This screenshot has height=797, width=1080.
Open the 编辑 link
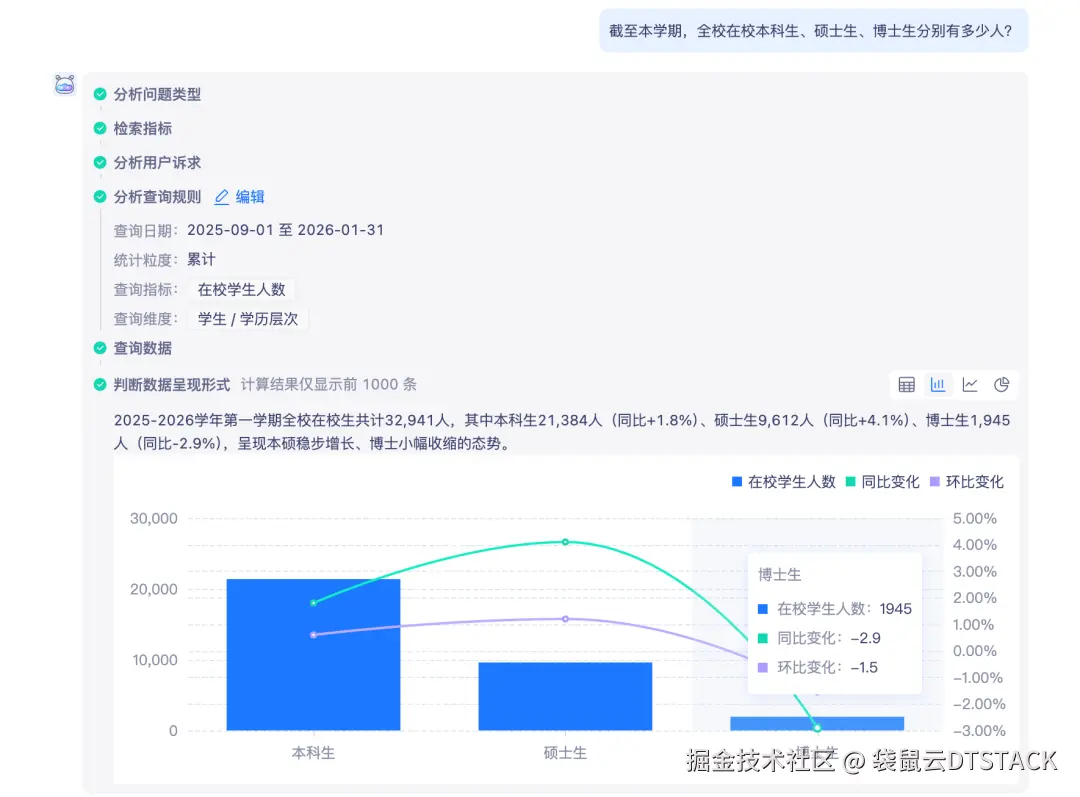(251, 196)
